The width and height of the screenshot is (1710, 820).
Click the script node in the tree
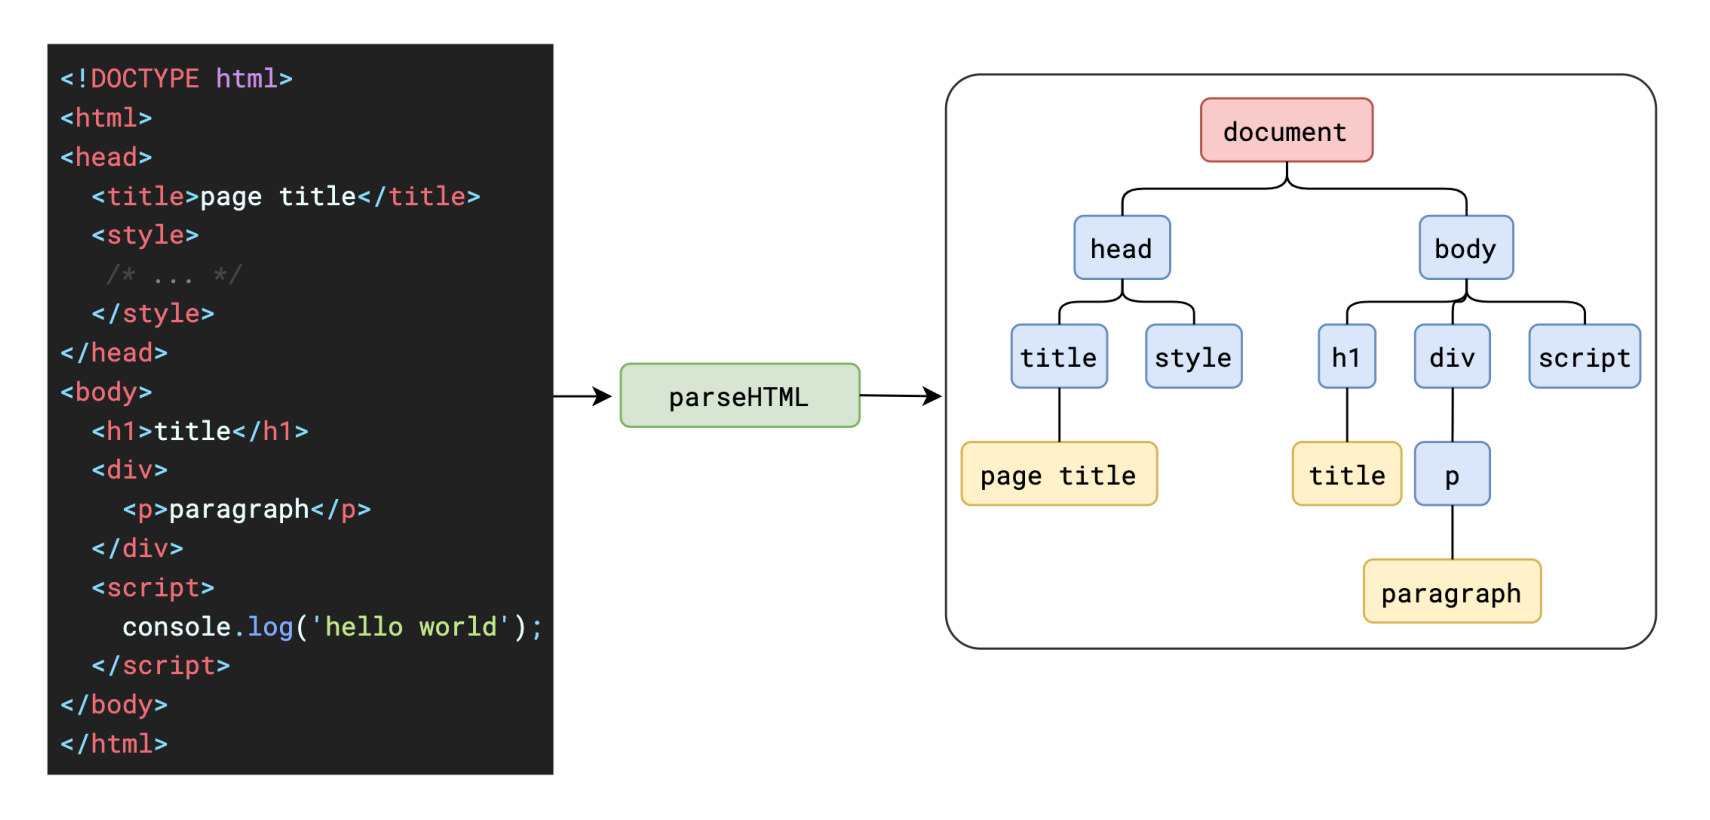coord(1585,356)
